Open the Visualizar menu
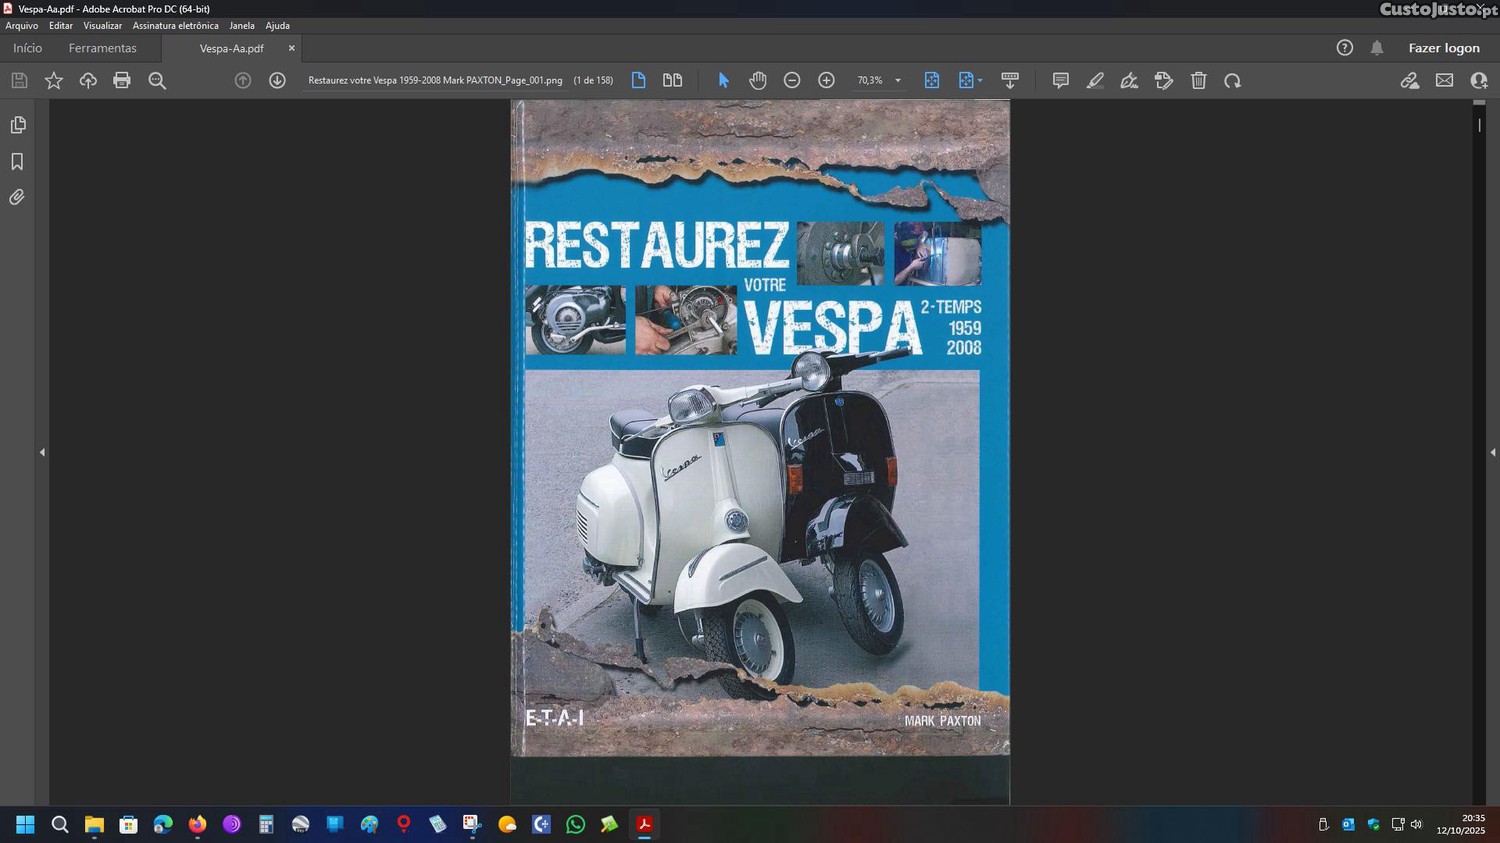The image size is (1500, 843). pyautogui.click(x=102, y=26)
